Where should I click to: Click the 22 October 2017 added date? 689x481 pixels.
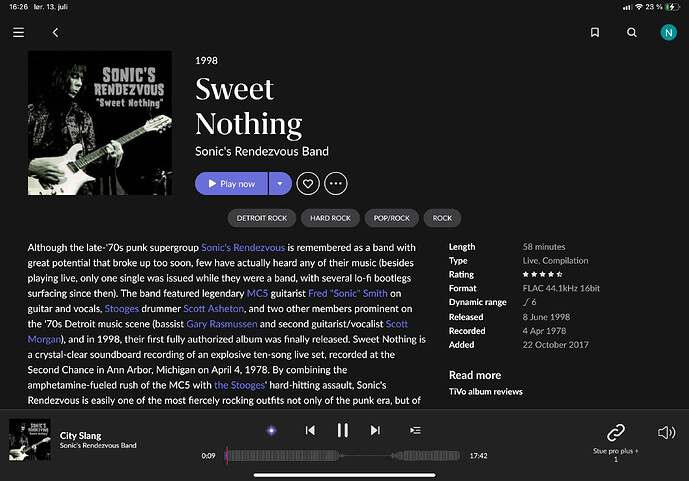click(555, 345)
